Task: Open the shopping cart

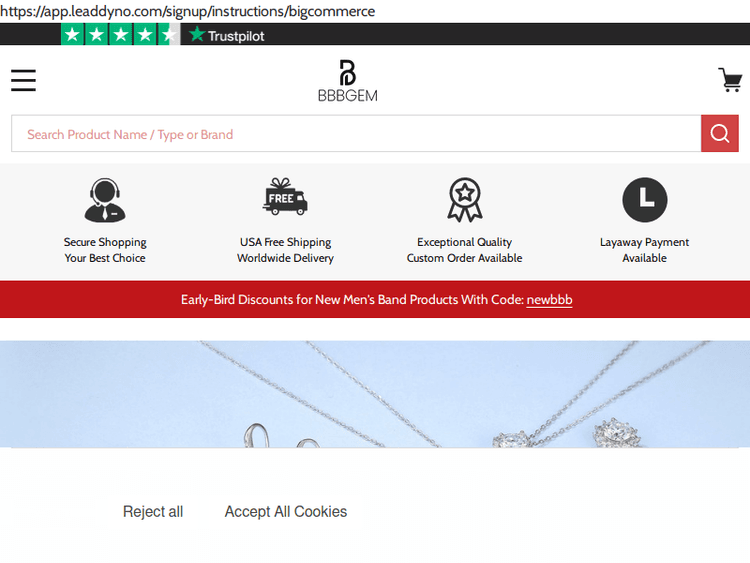Action: click(x=729, y=80)
